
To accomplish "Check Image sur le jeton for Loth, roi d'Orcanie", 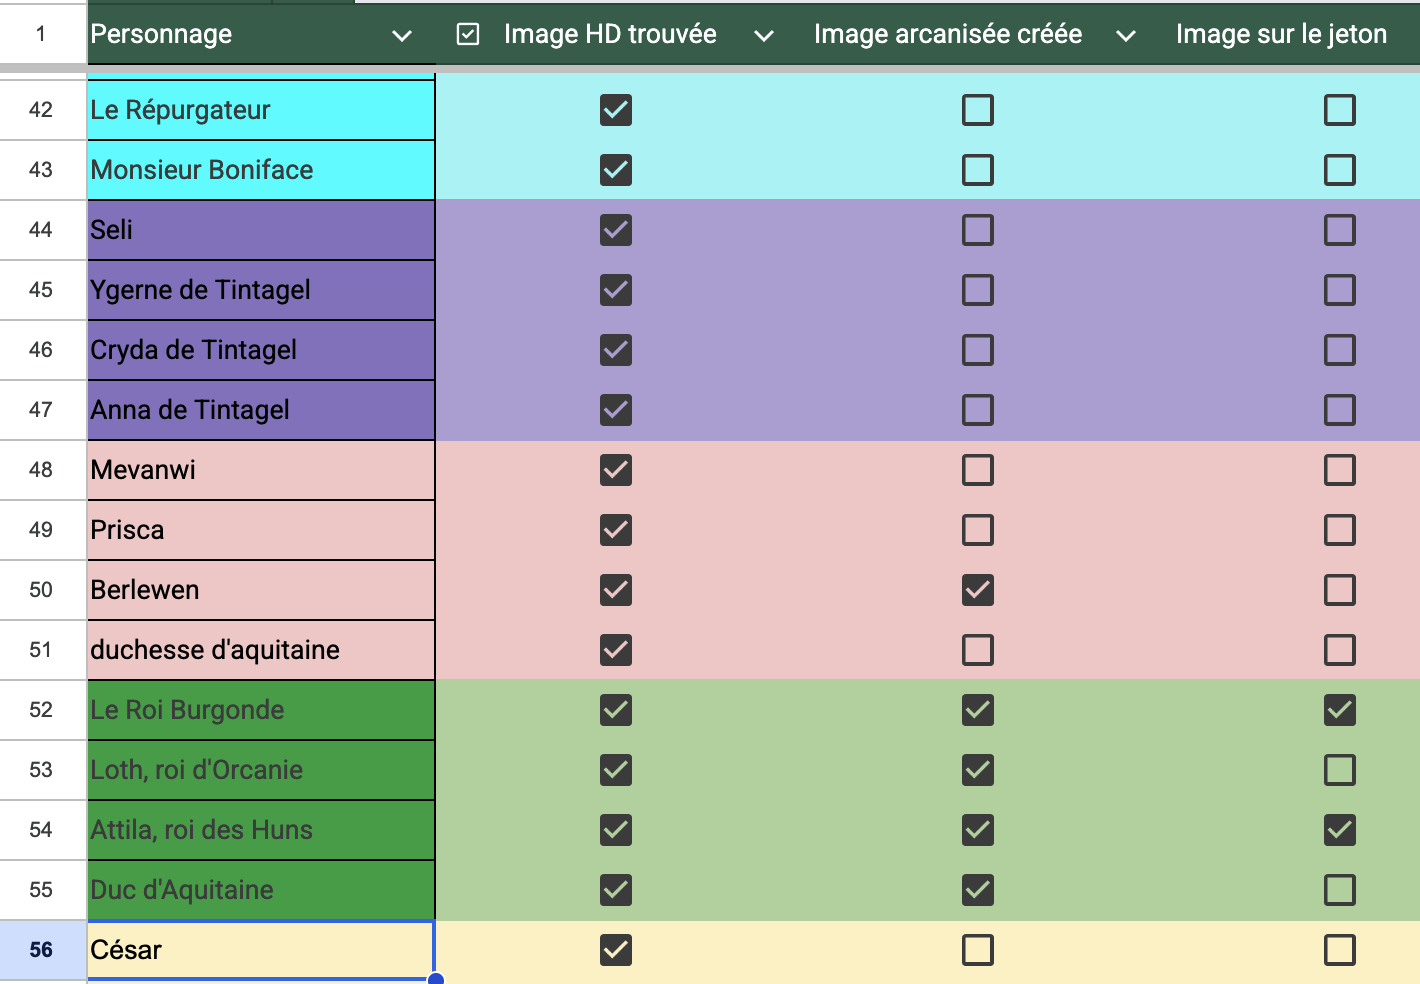I will point(1340,770).
